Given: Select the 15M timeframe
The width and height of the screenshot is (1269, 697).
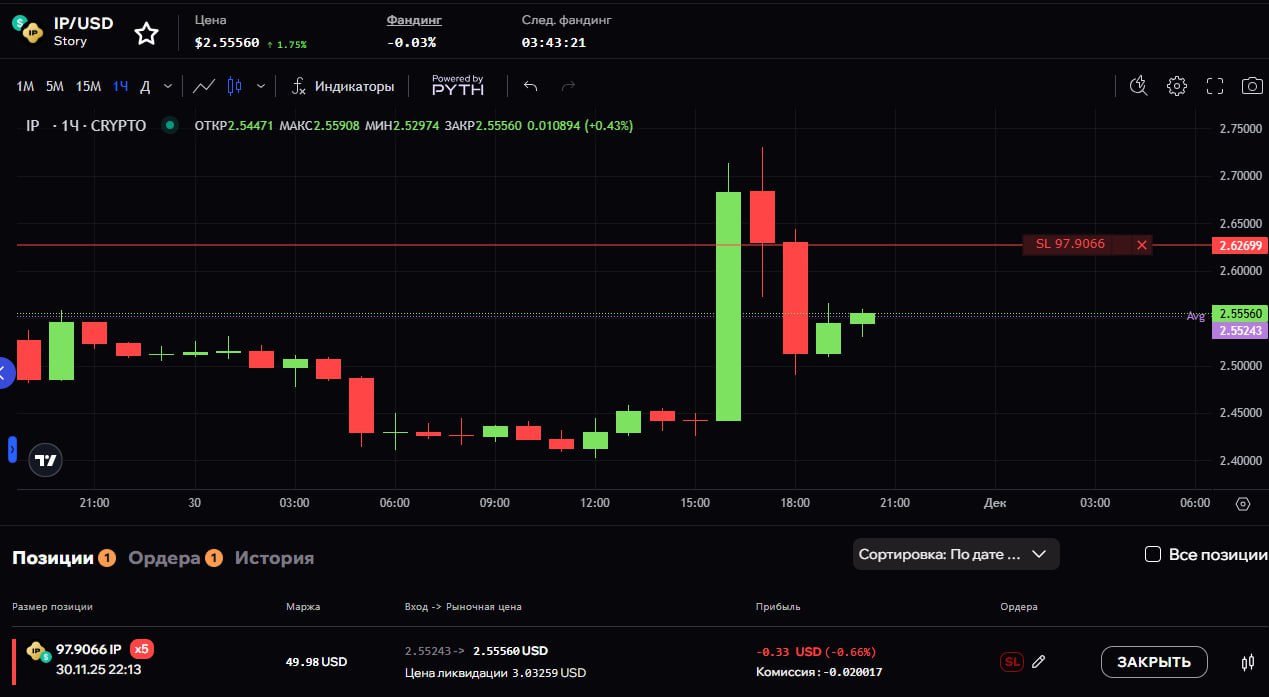Looking at the screenshot, I should 88,86.
